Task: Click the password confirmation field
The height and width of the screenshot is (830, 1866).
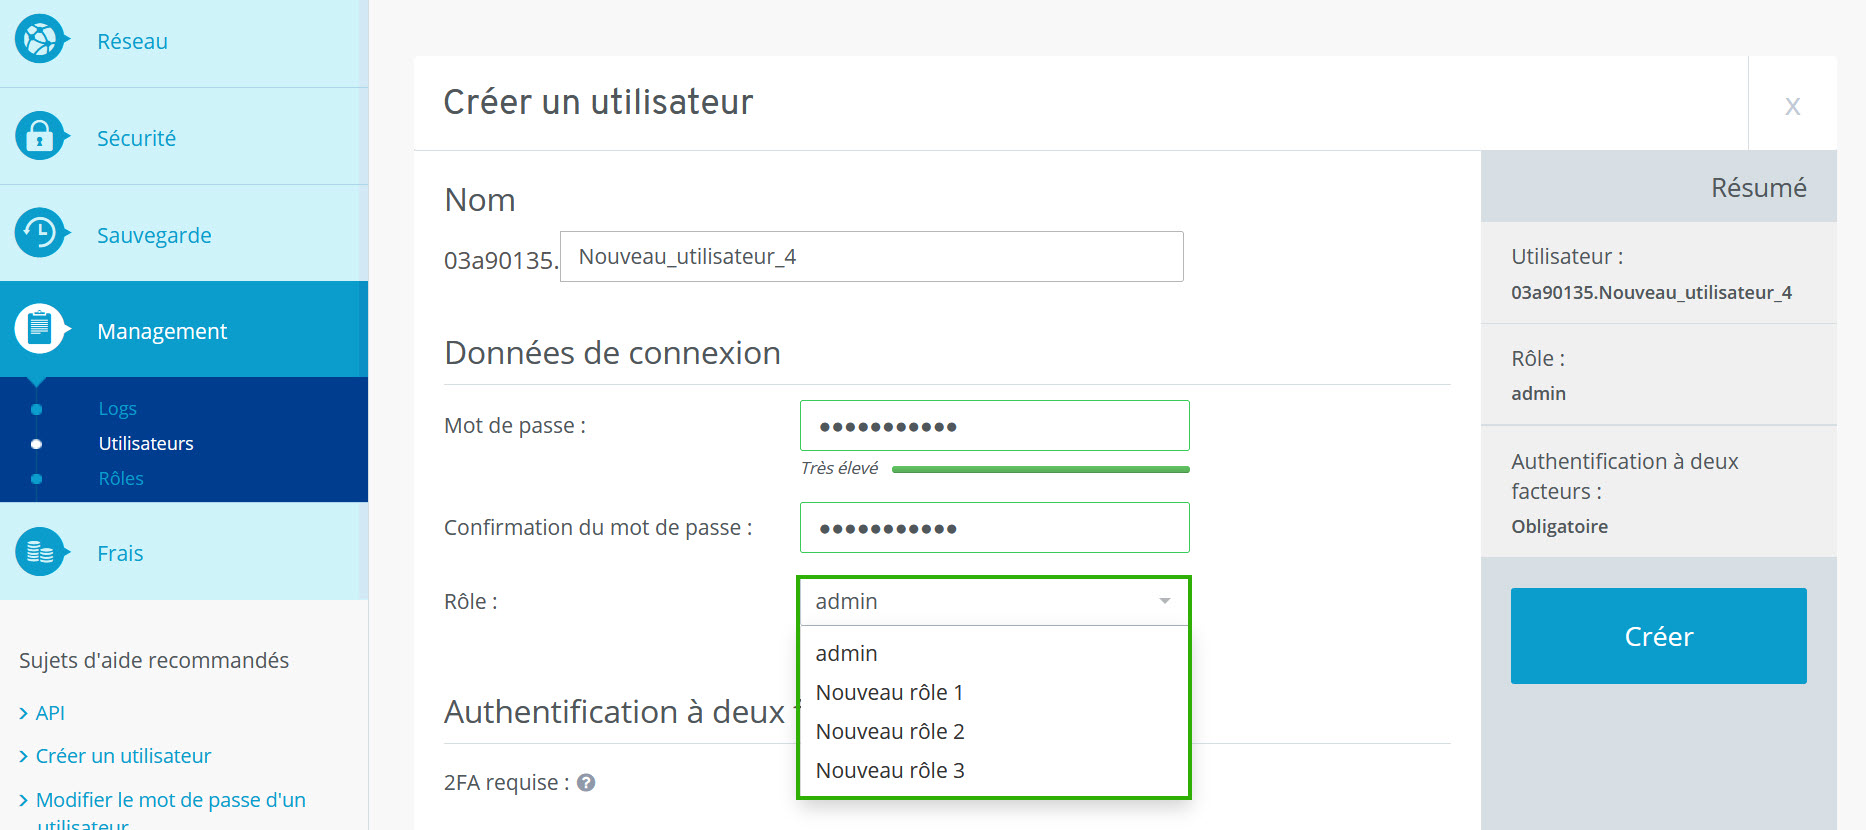Action: (x=994, y=528)
